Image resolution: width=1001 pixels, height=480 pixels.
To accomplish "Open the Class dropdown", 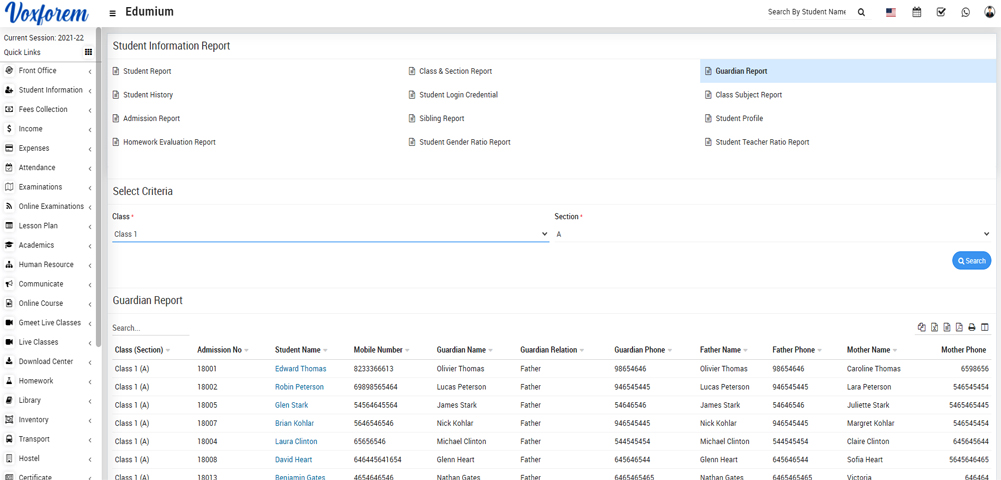I will [x=330, y=234].
